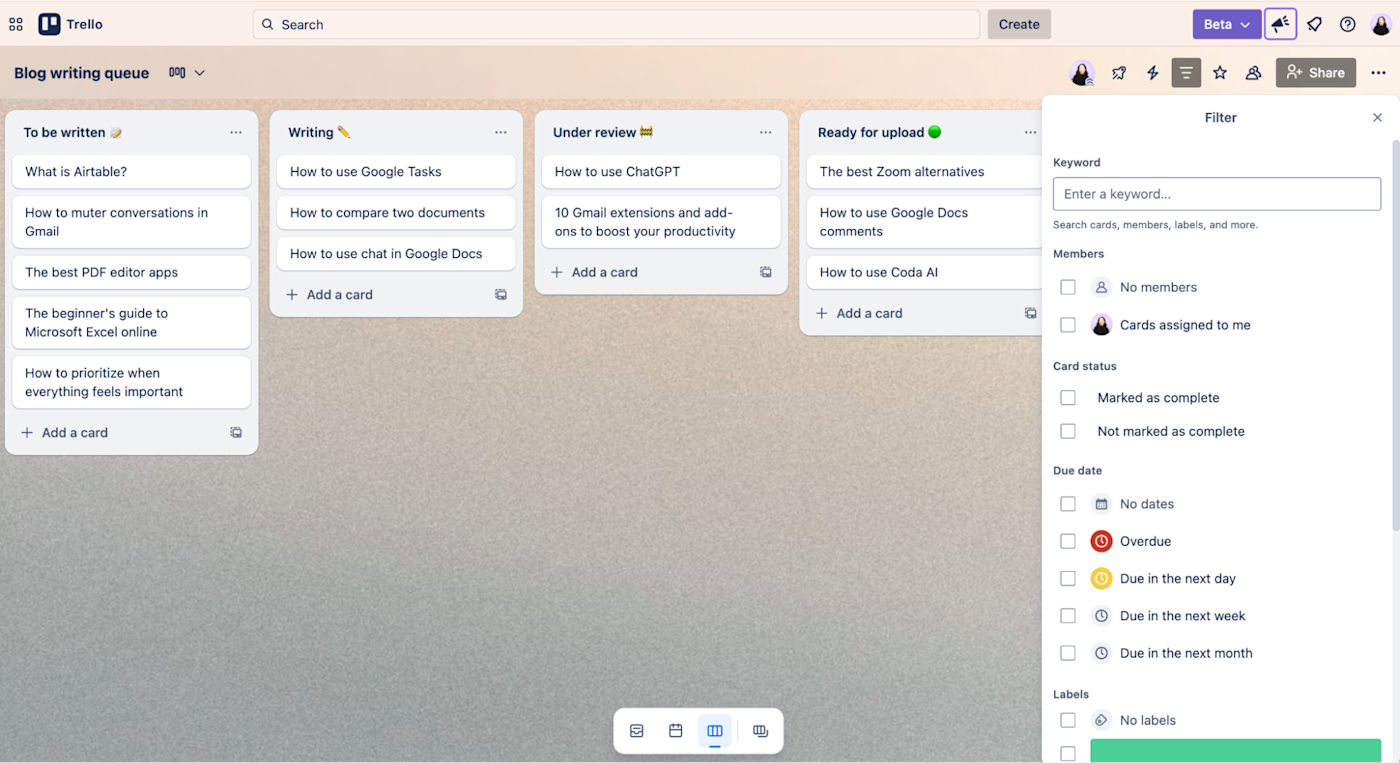This screenshot has width=1400, height=763.
Task: Focus the top Search field
Action: click(616, 24)
